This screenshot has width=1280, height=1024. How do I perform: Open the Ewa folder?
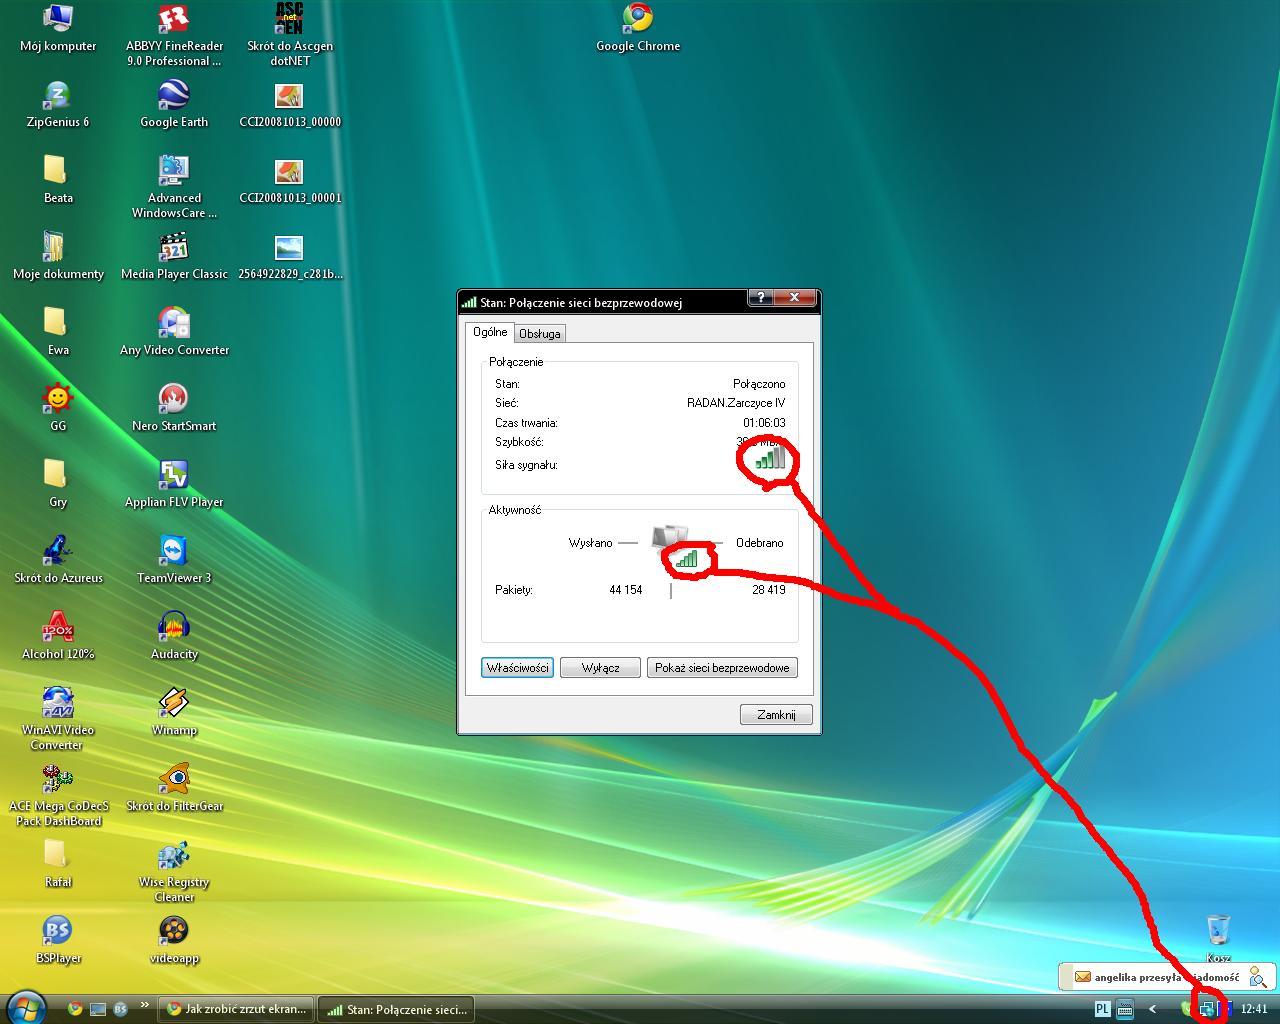58,332
